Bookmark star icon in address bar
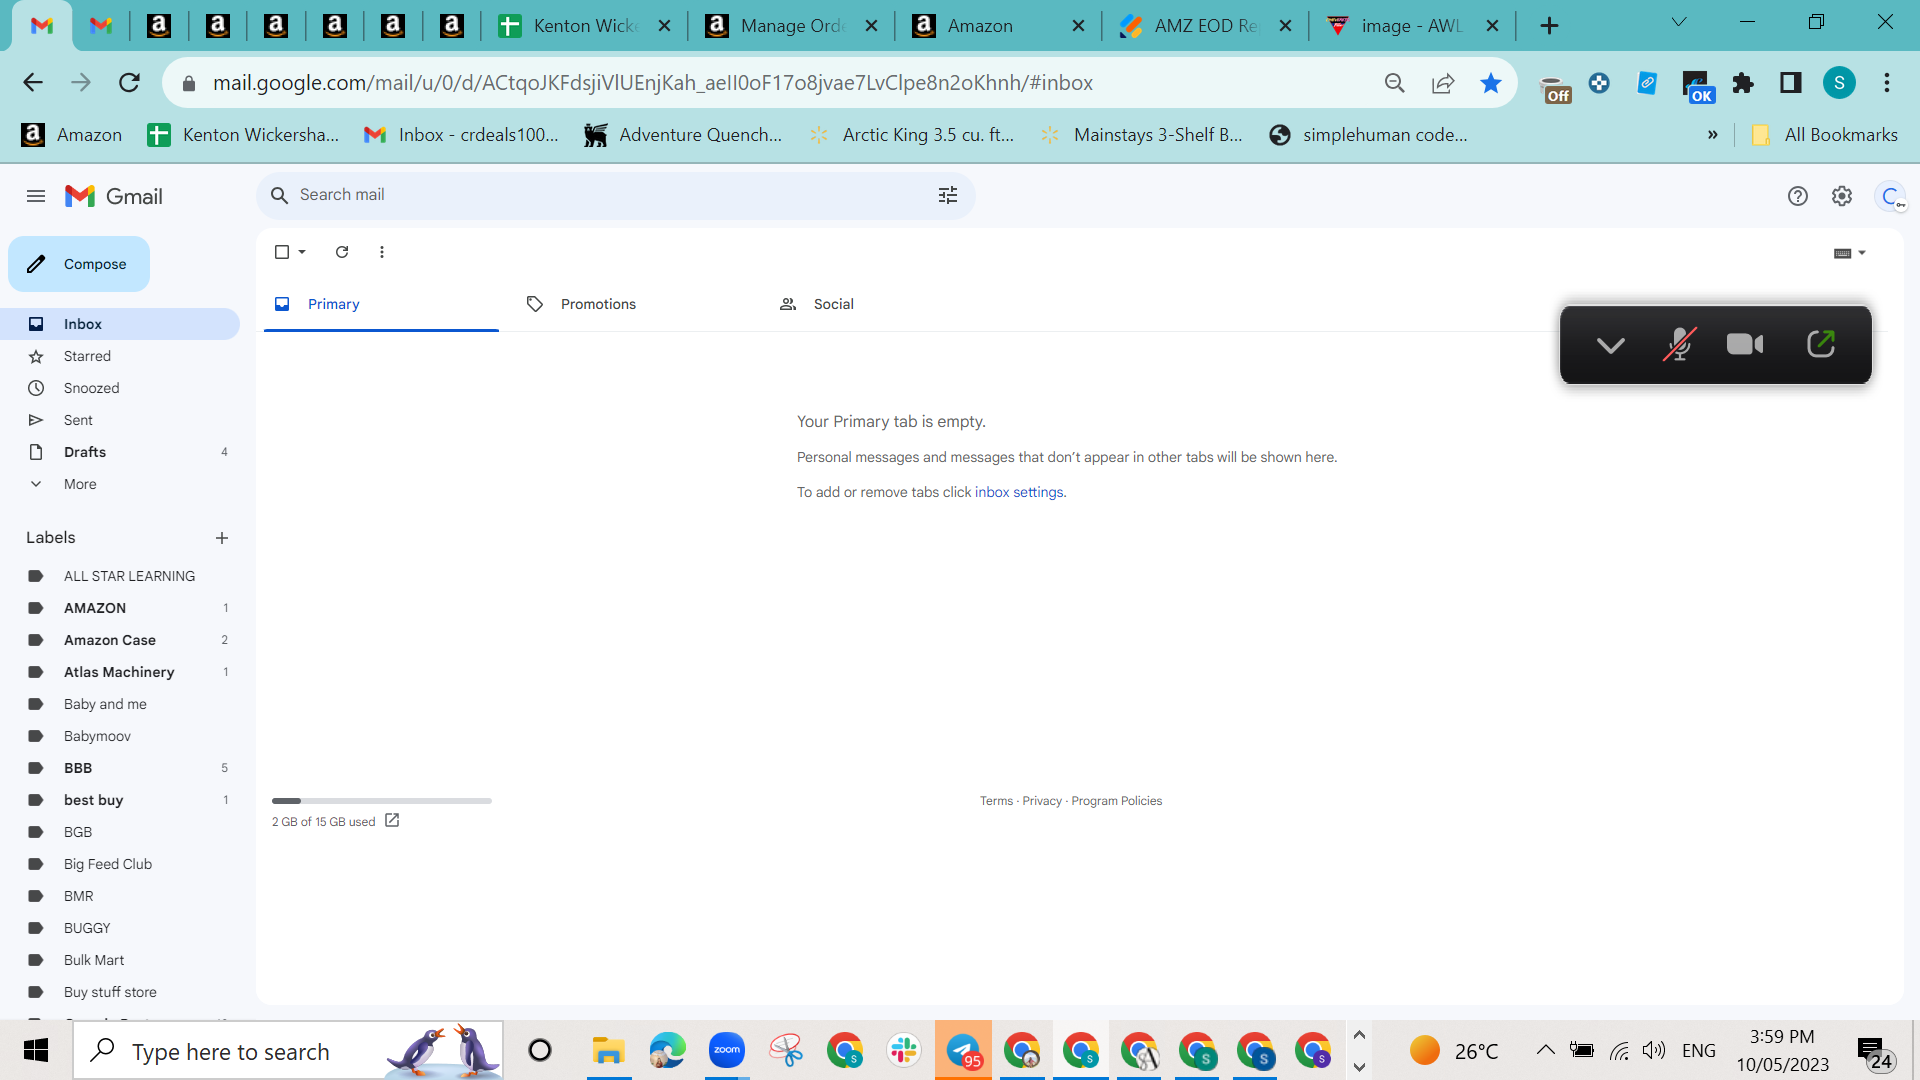 (x=1490, y=83)
